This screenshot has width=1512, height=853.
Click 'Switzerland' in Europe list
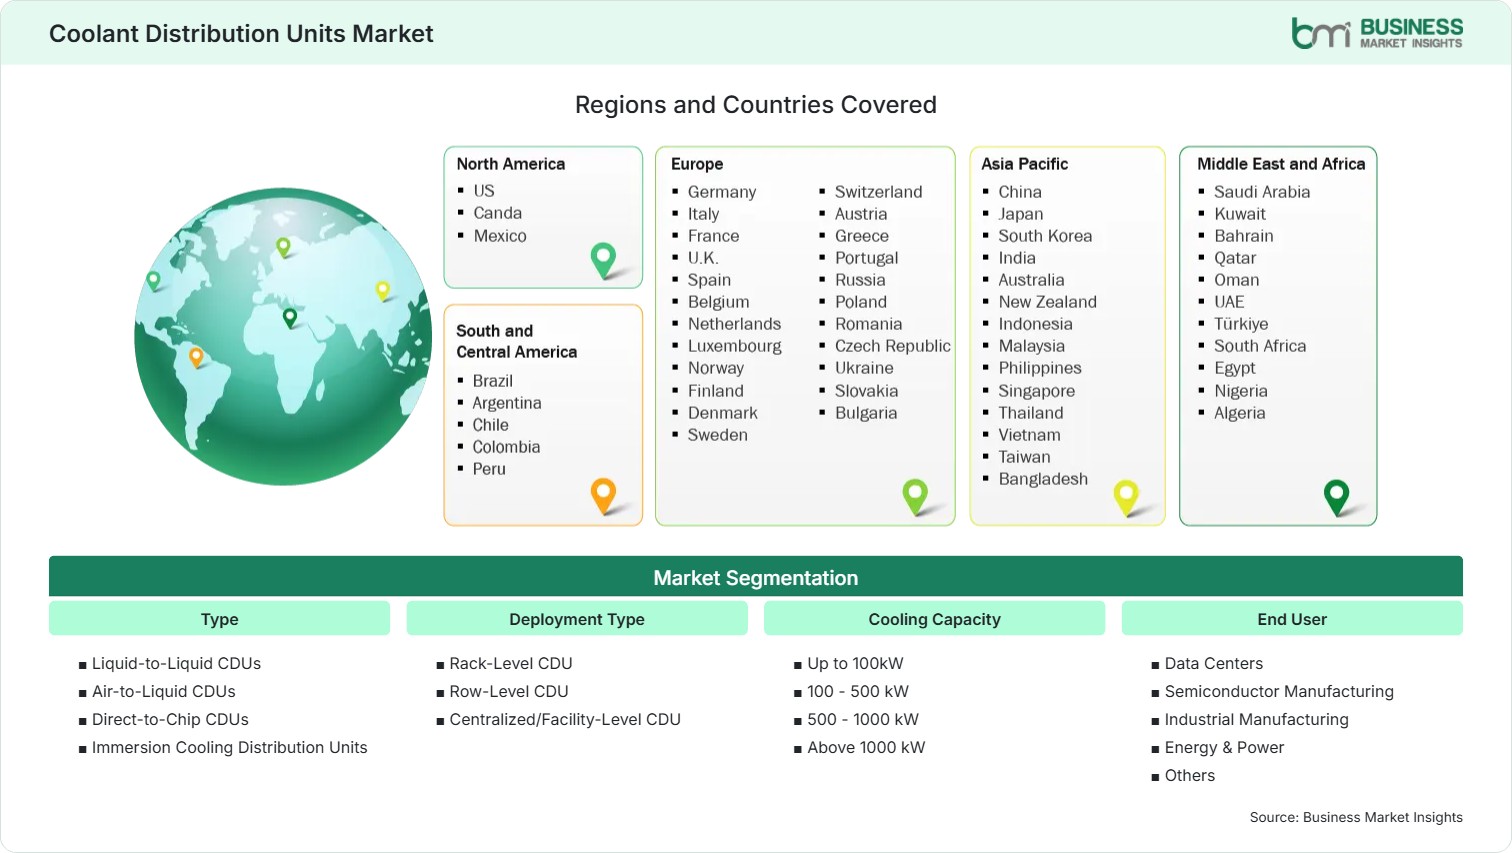(879, 192)
